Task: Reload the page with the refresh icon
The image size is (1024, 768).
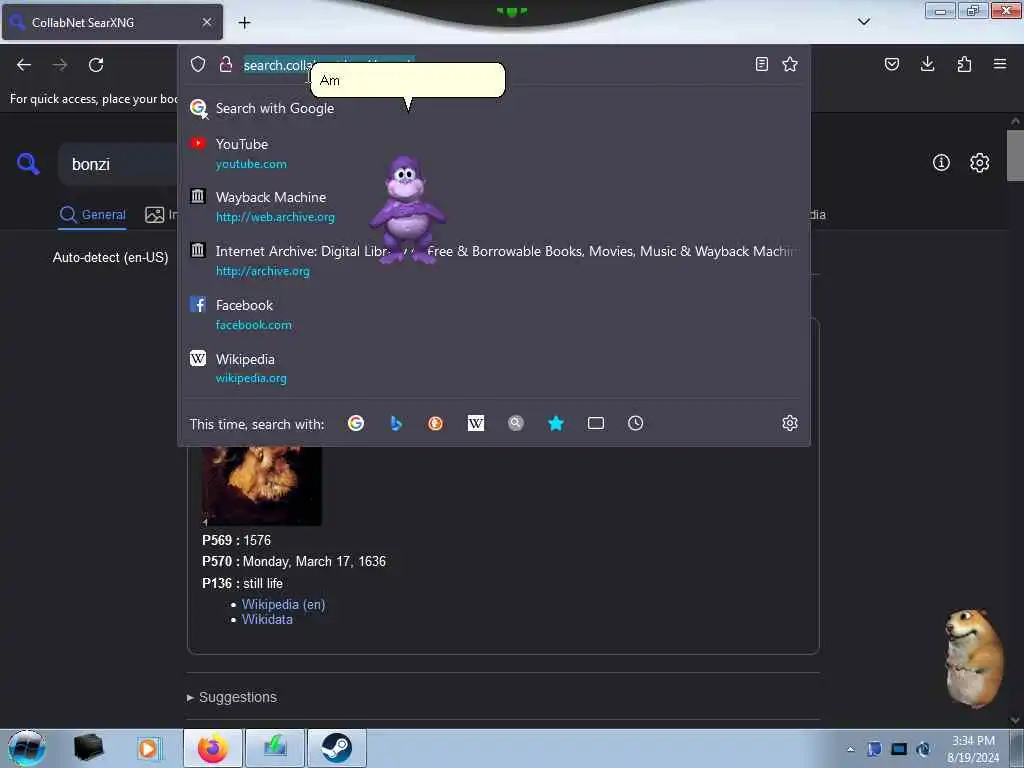Action: pyautogui.click(x=96, y=65)
